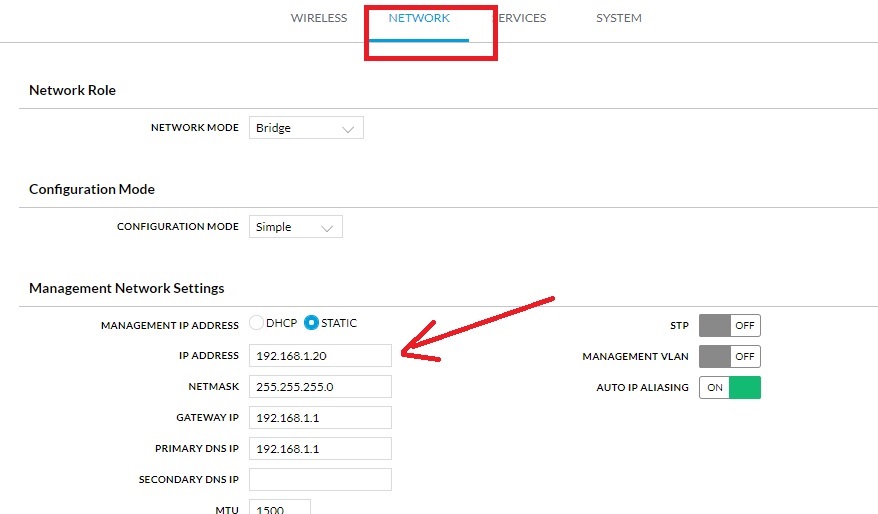Click the MTU value field

click(279, 507)
